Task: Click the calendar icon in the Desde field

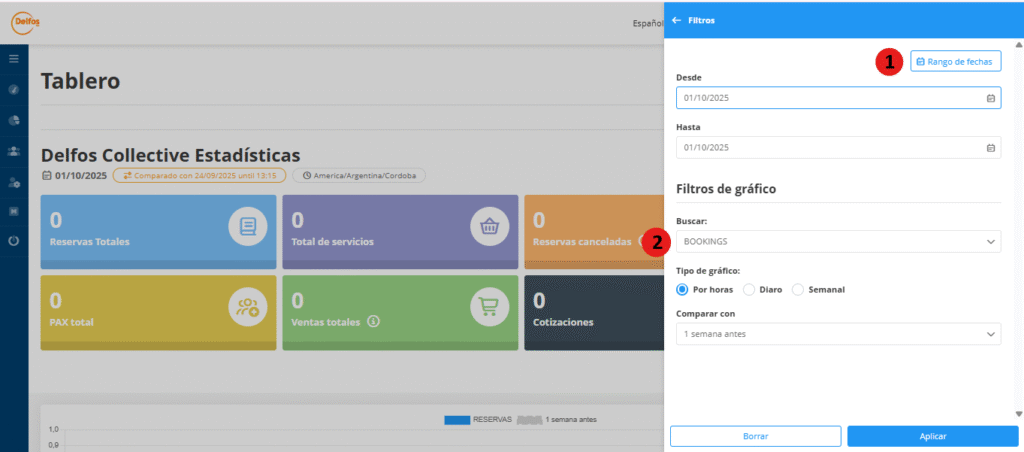Action: [990, 98]
